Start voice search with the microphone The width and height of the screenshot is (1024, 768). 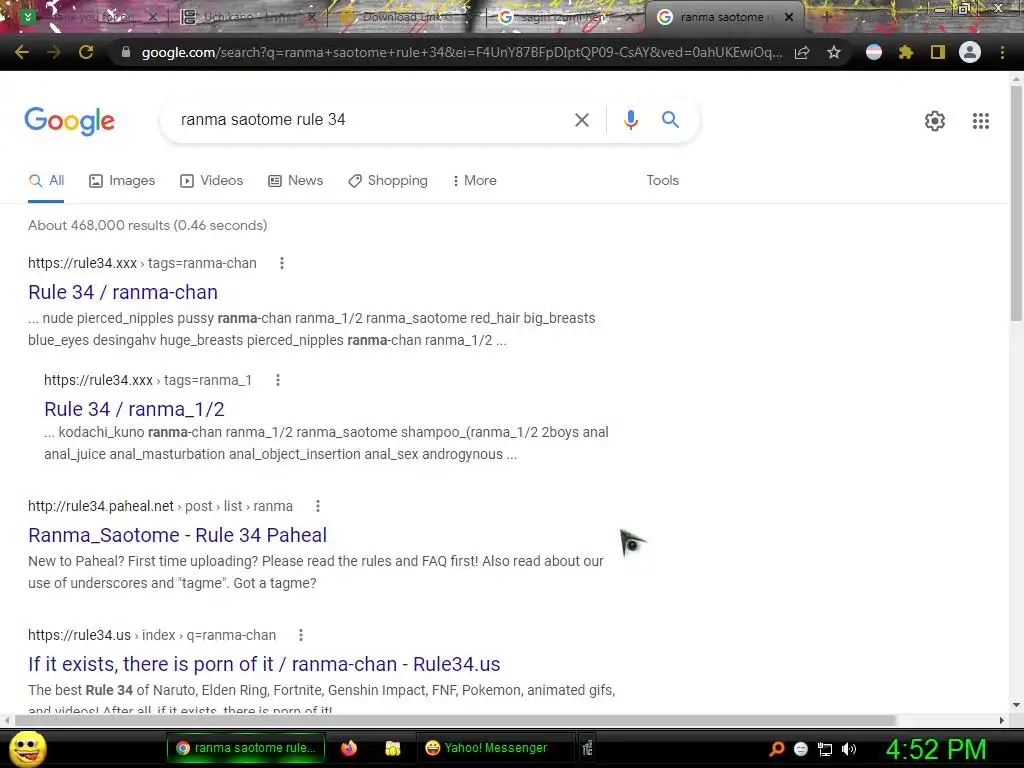coord(630,120)
